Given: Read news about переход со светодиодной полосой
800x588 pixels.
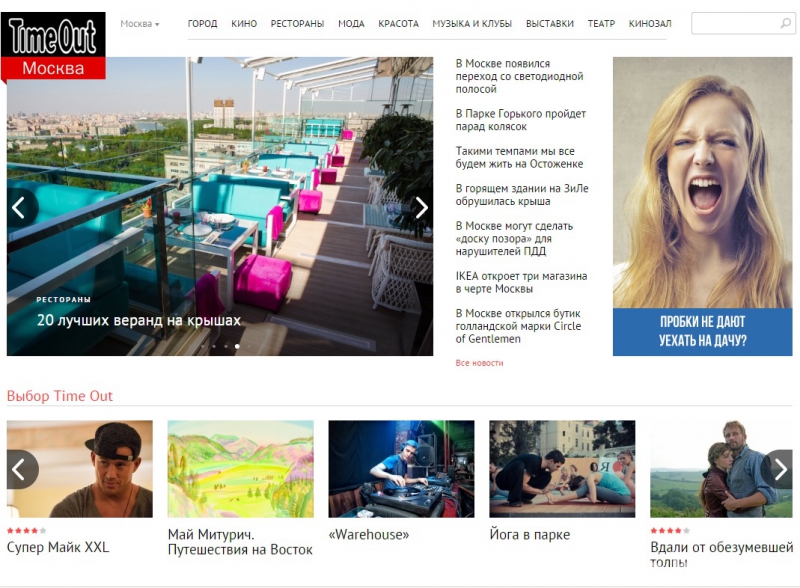Looking at the screenshot, I should (519, 77).
